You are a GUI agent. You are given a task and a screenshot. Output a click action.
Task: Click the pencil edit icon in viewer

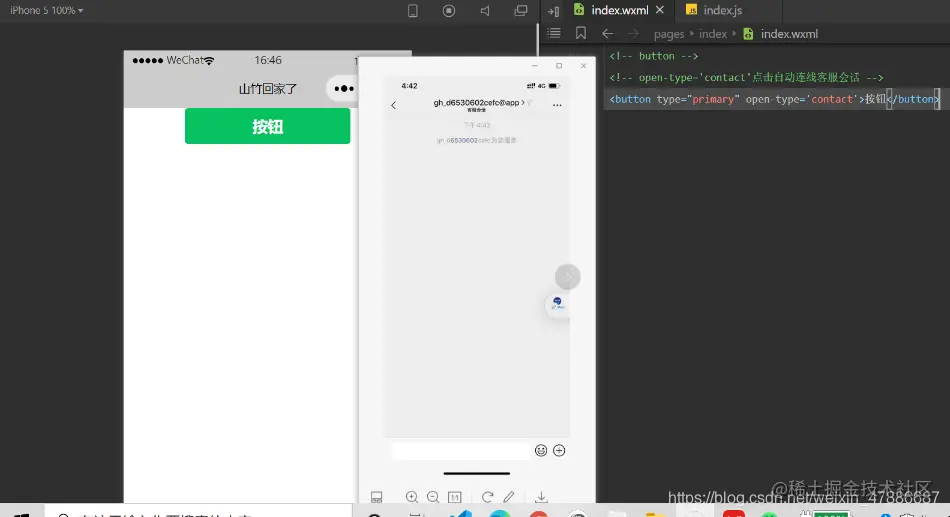pyautogui.click(x=508, y=497)
